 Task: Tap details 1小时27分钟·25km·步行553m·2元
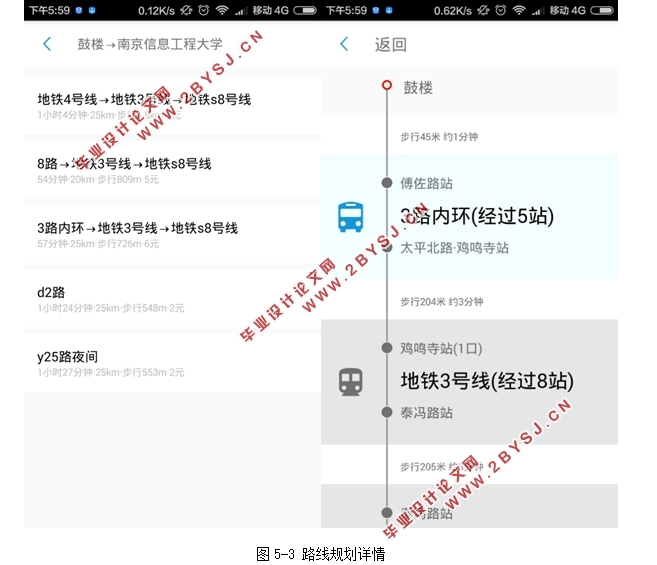click(x=111, y=373)
